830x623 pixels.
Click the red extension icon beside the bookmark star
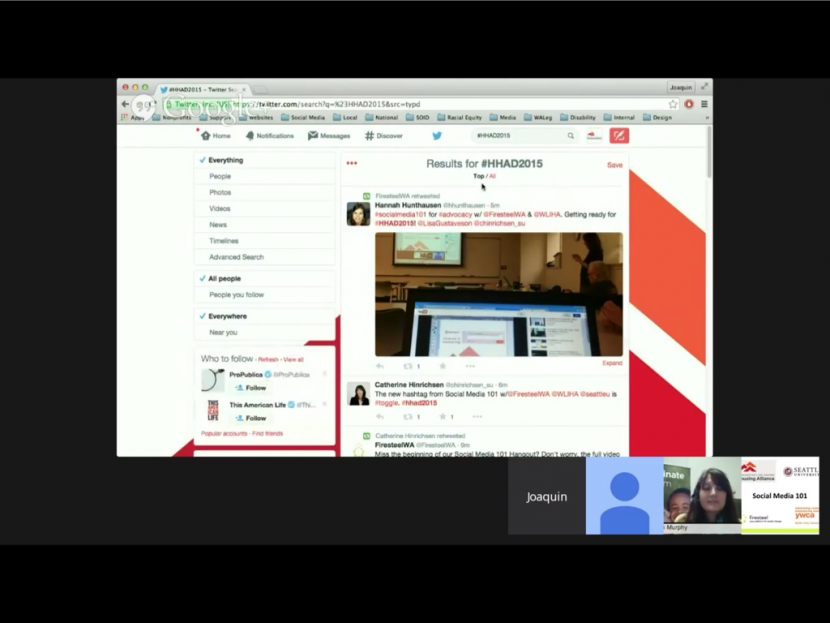click(689, 104)
